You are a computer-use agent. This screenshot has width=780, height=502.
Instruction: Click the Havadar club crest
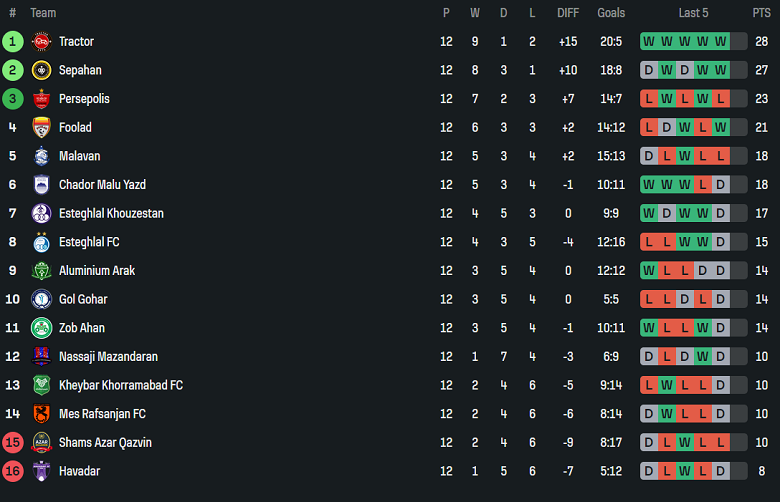41,471
